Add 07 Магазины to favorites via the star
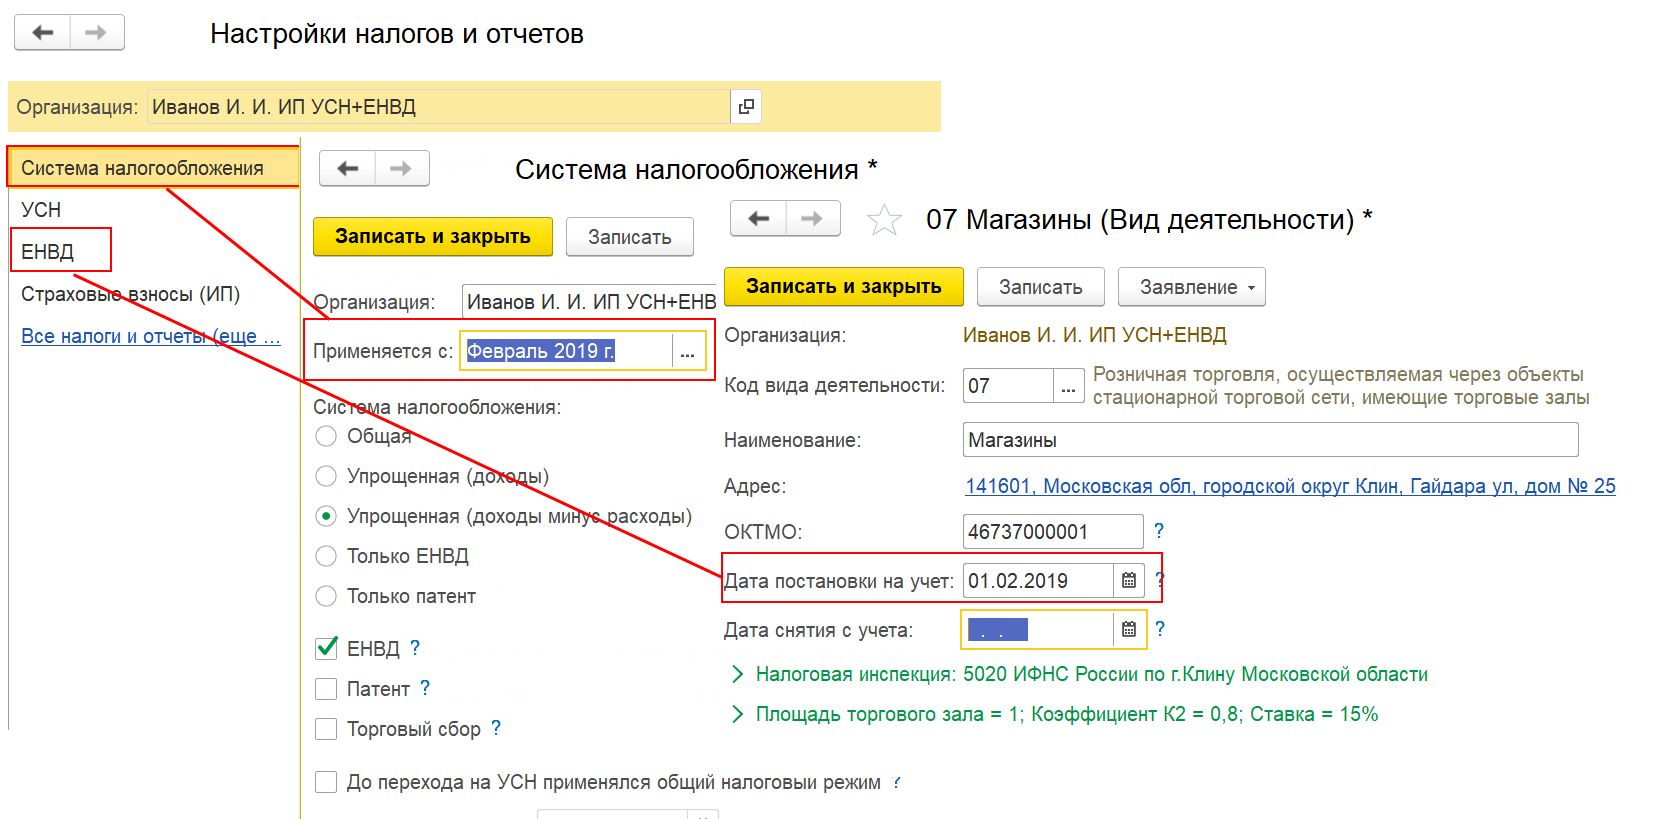 coord(884,220)
